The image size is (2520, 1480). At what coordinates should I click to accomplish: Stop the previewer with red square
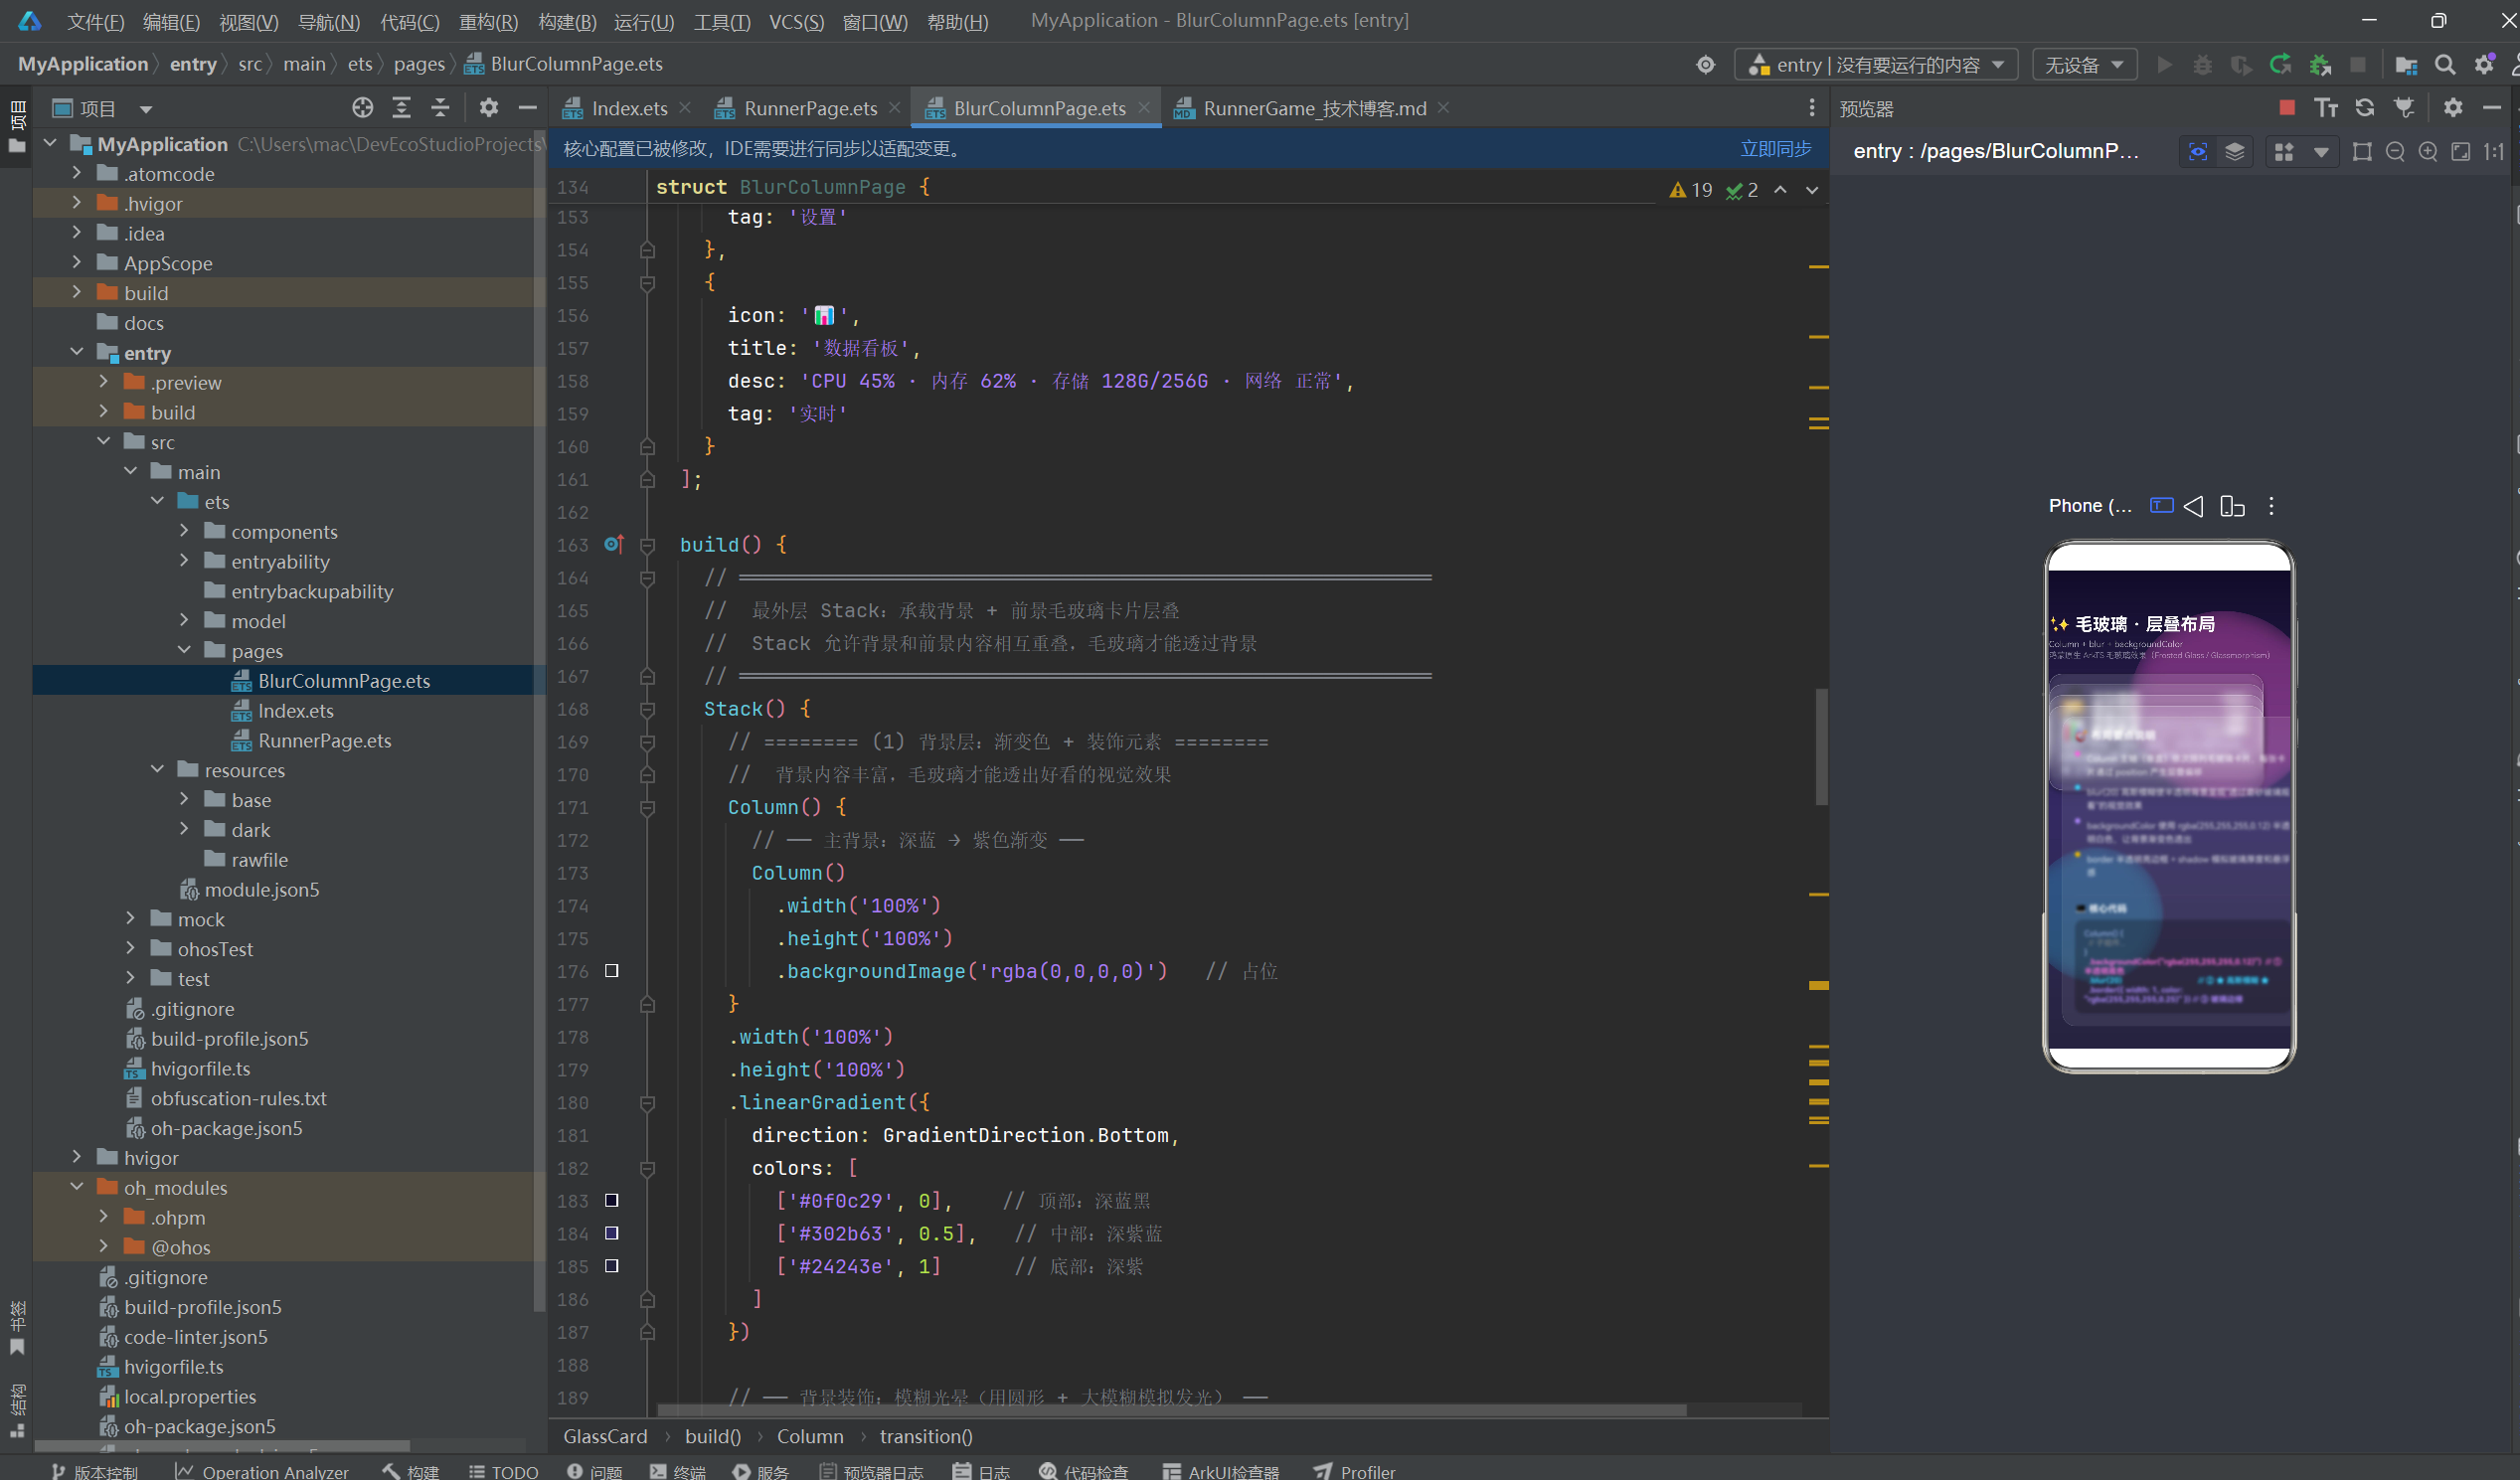click(2286, 107)
